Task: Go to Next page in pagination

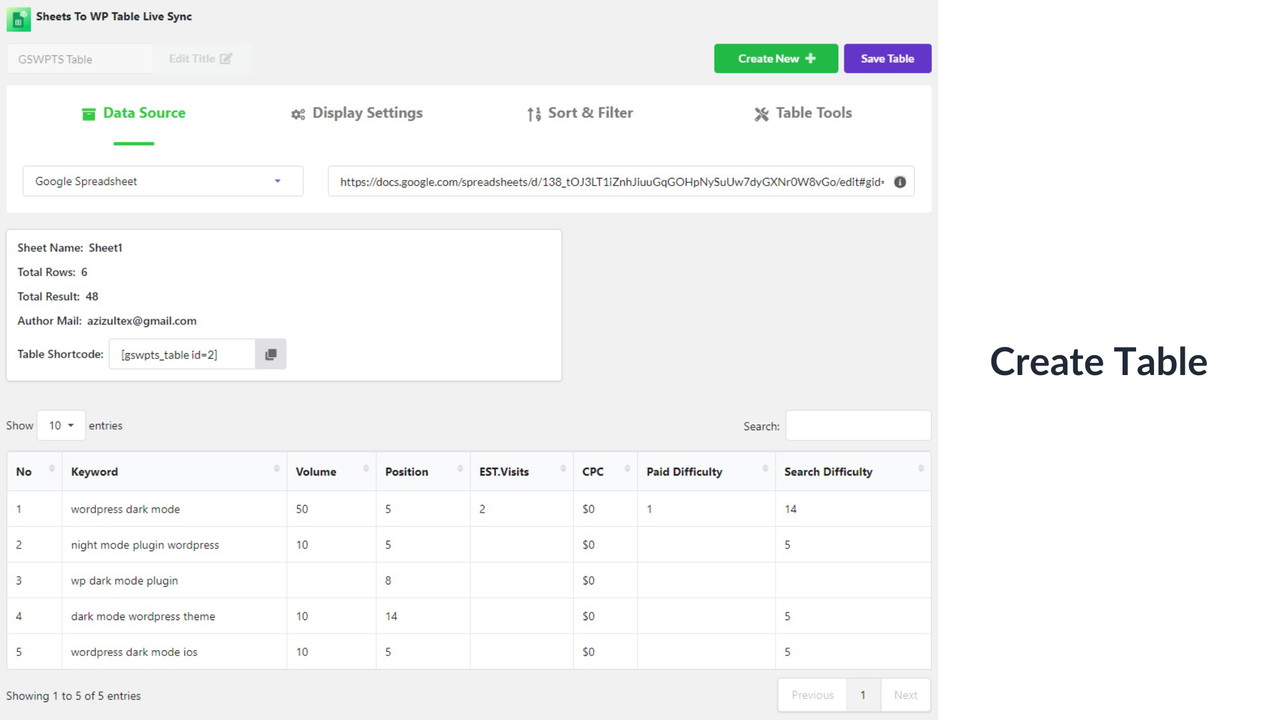Action: coord(905,695)
